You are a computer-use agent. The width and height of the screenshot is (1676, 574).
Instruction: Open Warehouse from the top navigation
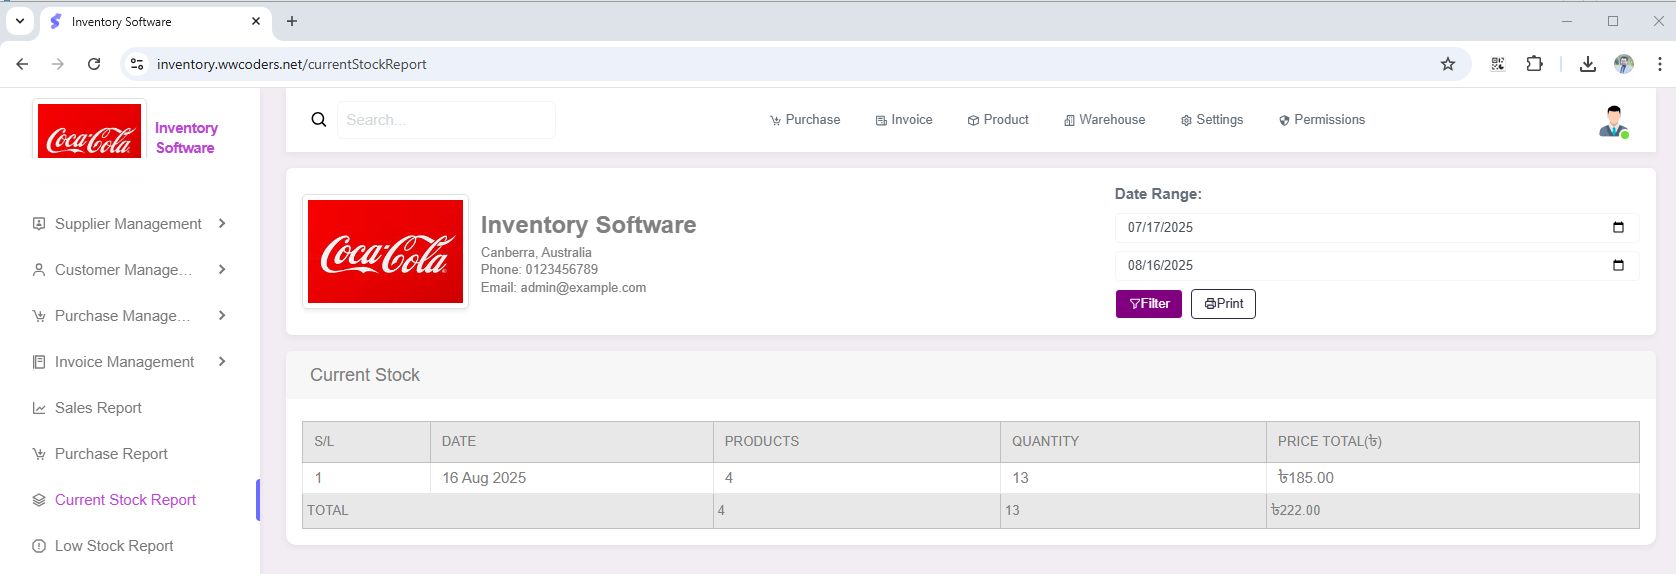[x=1104, y=120]
